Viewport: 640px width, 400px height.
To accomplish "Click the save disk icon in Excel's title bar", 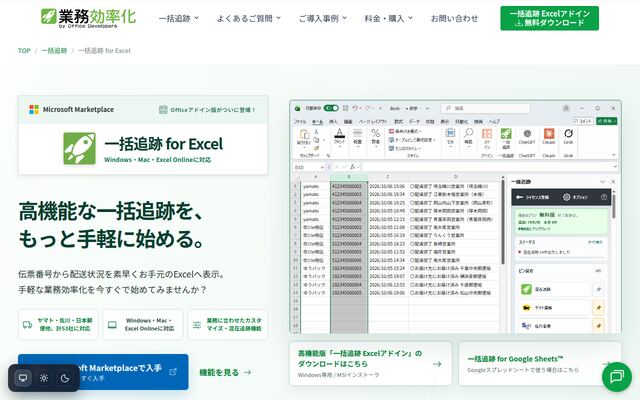I will 345,108.
